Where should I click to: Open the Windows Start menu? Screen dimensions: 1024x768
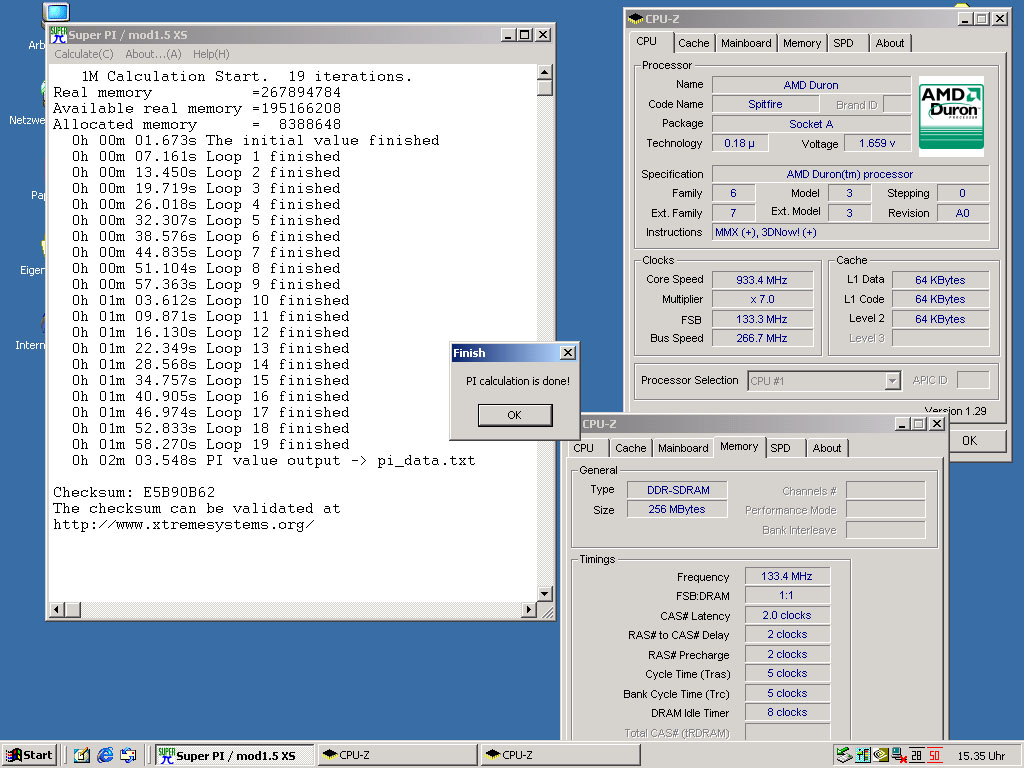tap(29, 755)
